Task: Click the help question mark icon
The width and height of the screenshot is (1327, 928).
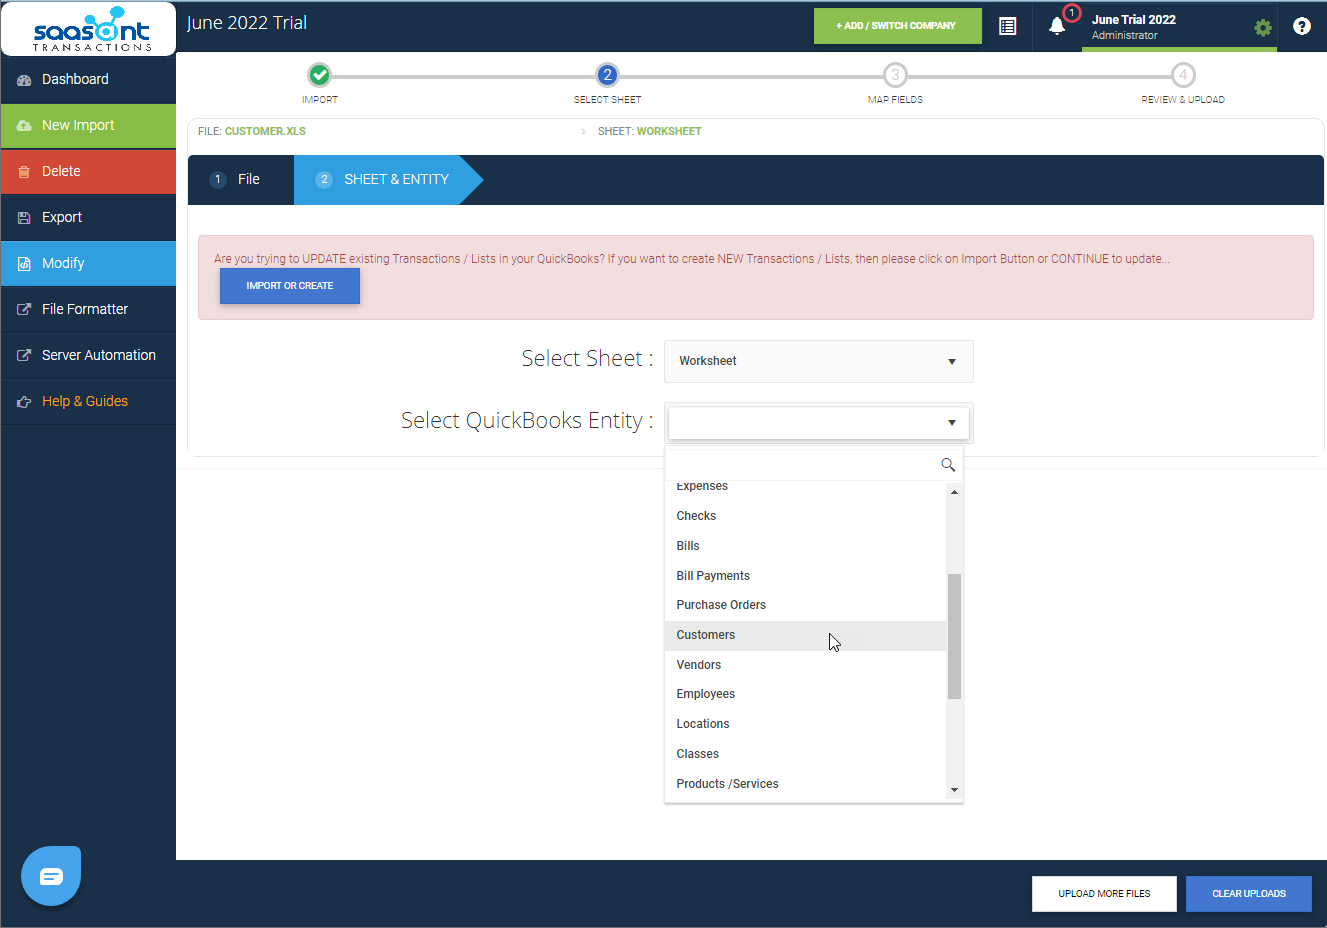Action: tap(1301, 26)
